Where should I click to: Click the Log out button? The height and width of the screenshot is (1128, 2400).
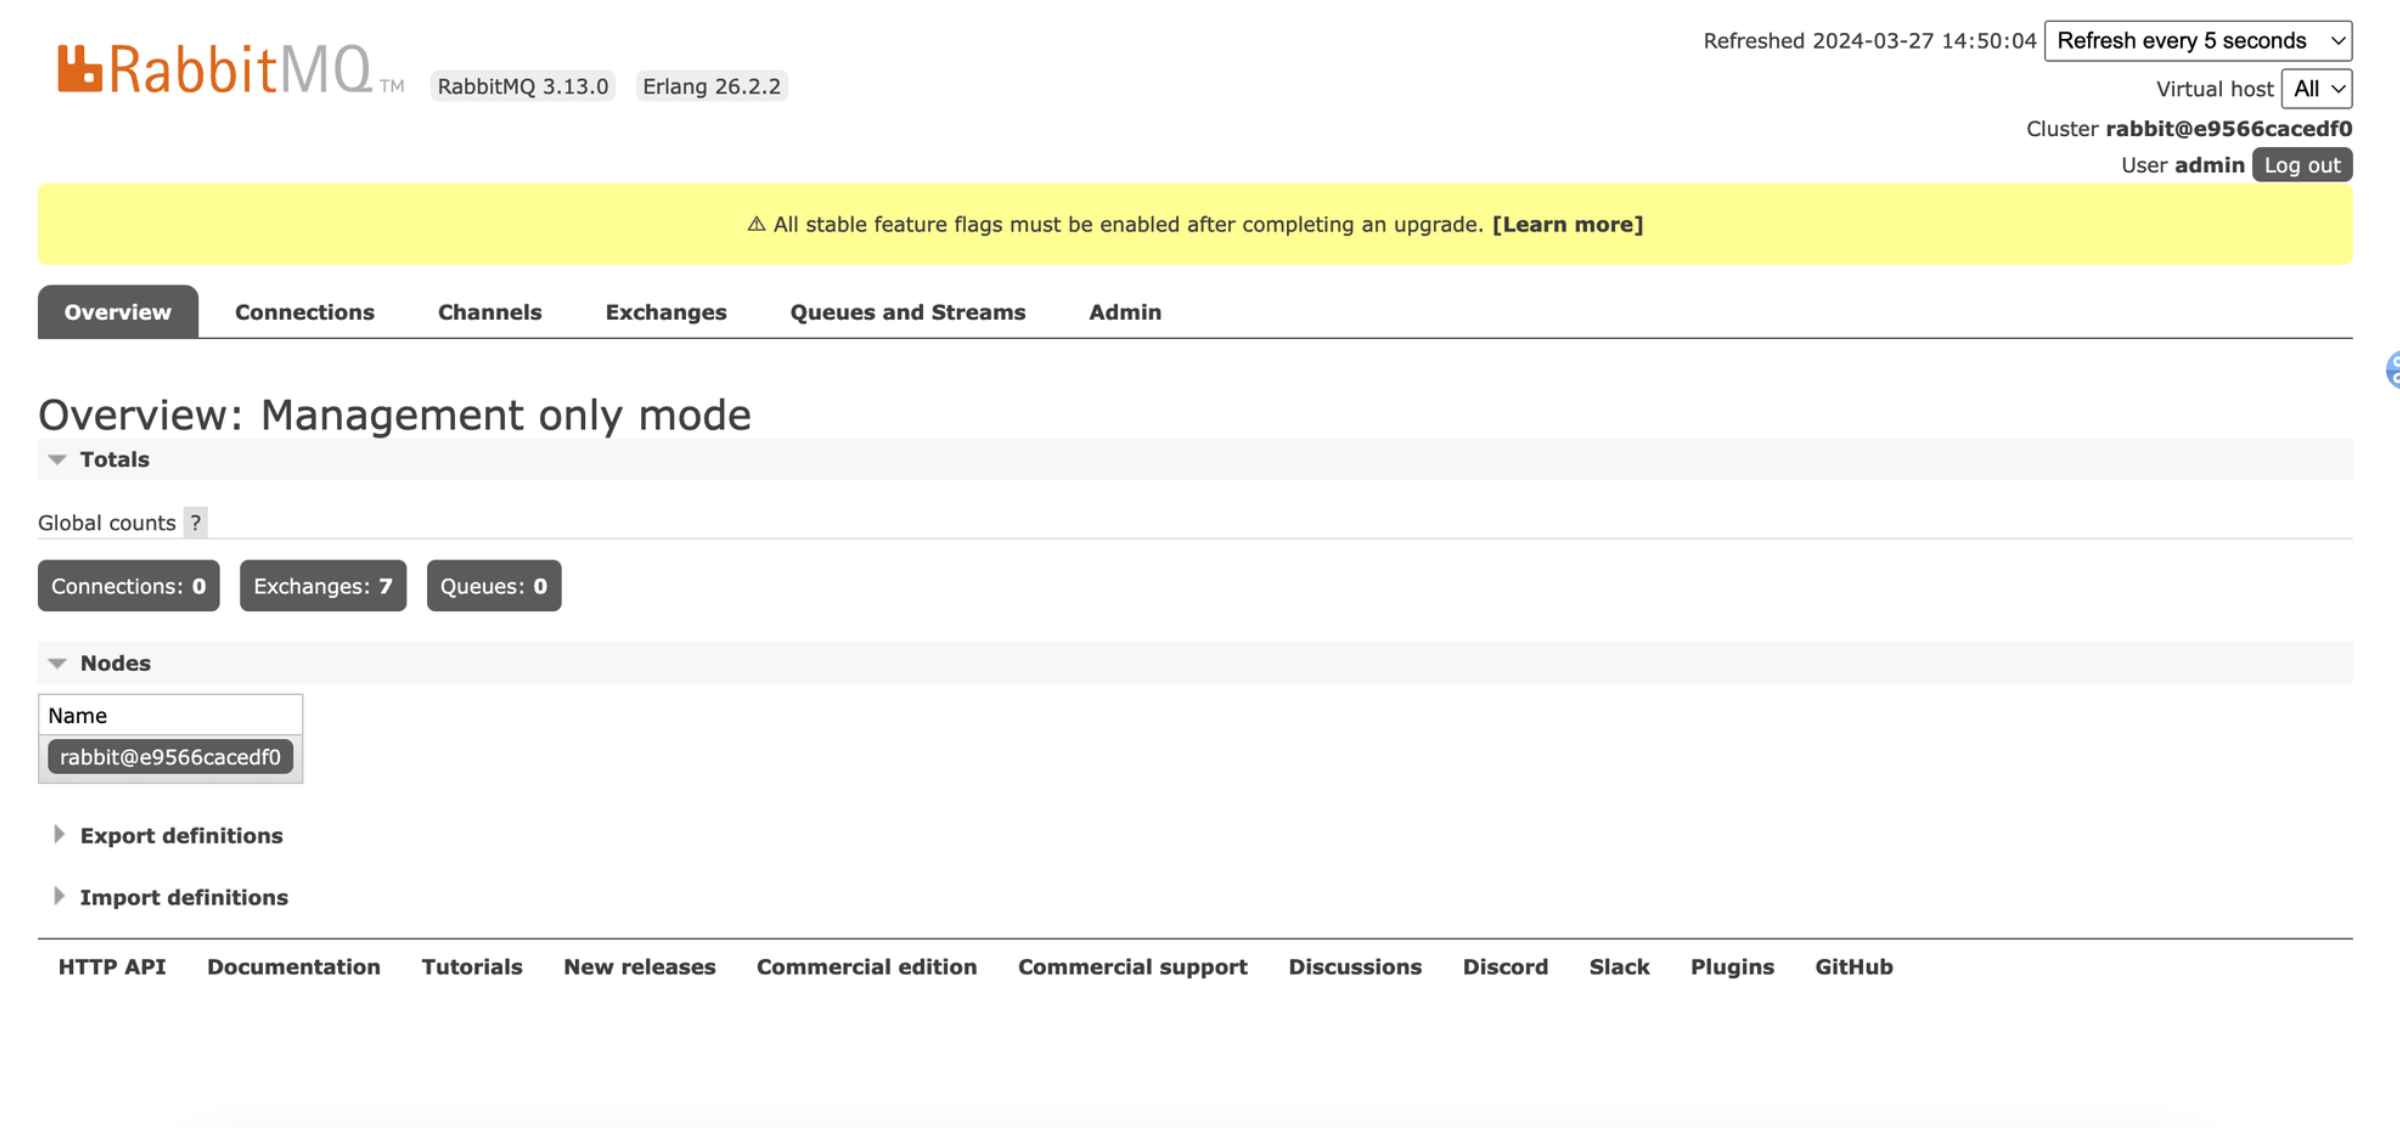(x=2301, y=165)
